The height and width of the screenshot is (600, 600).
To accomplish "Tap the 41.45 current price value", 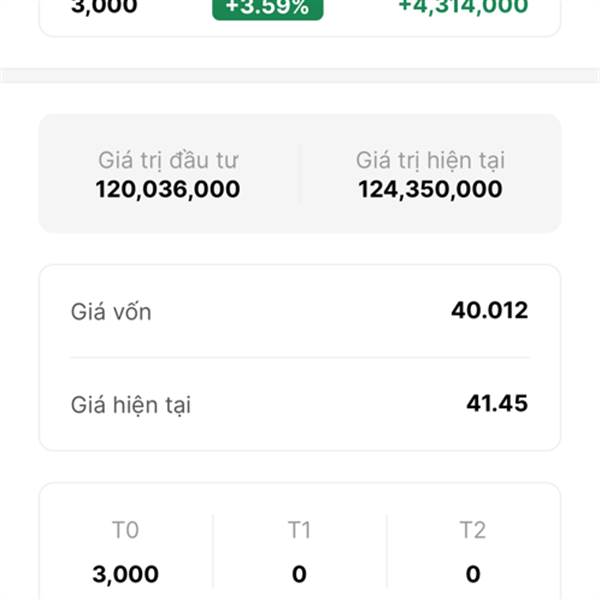I will [x=497, y=403].
